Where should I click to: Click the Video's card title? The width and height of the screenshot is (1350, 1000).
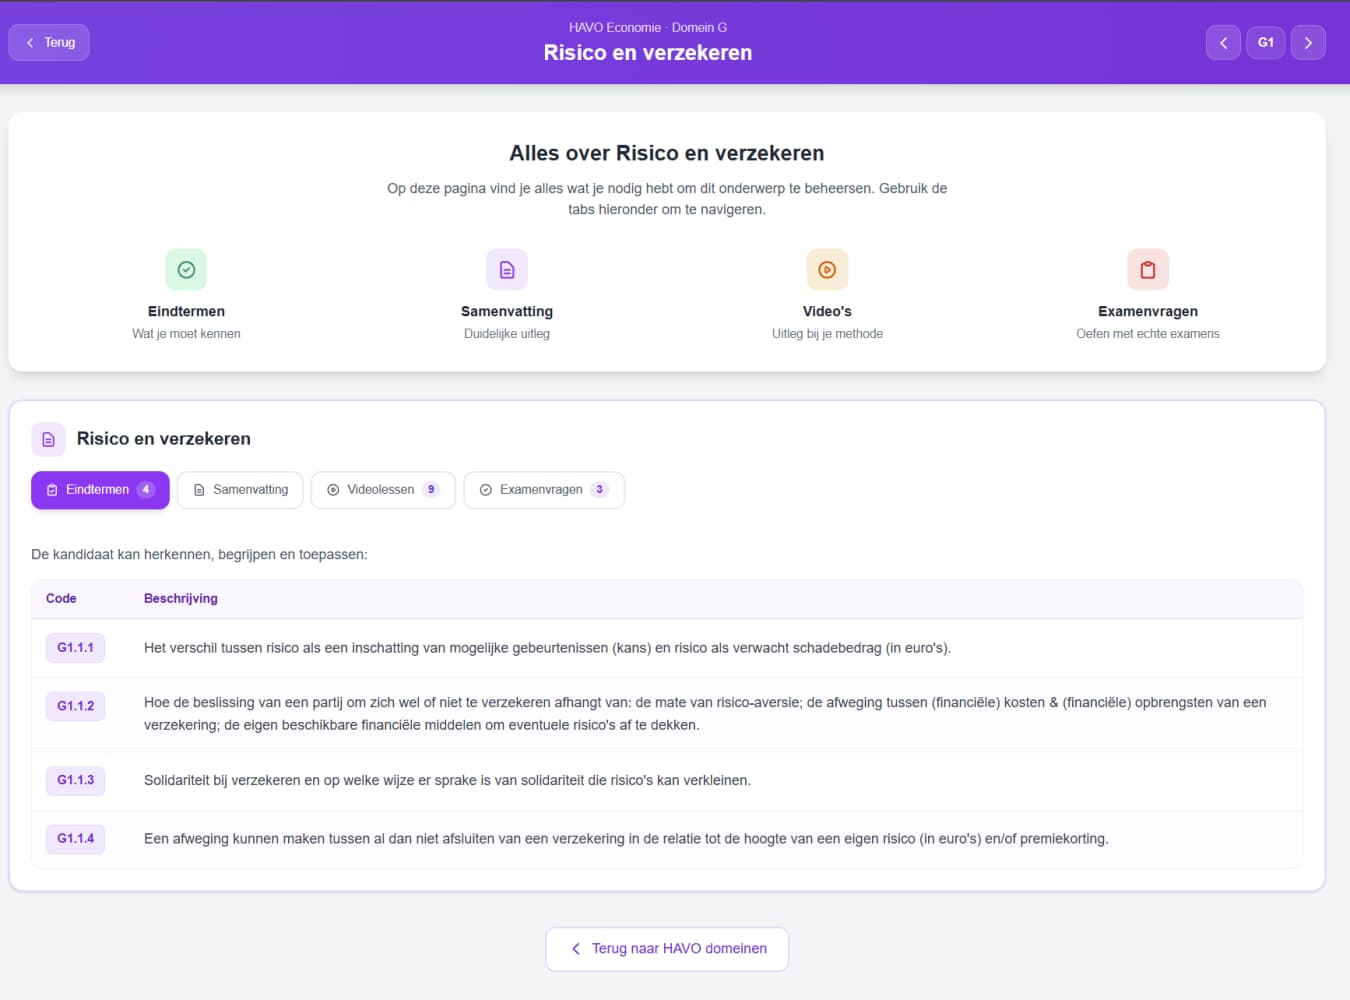coord(827,311)
